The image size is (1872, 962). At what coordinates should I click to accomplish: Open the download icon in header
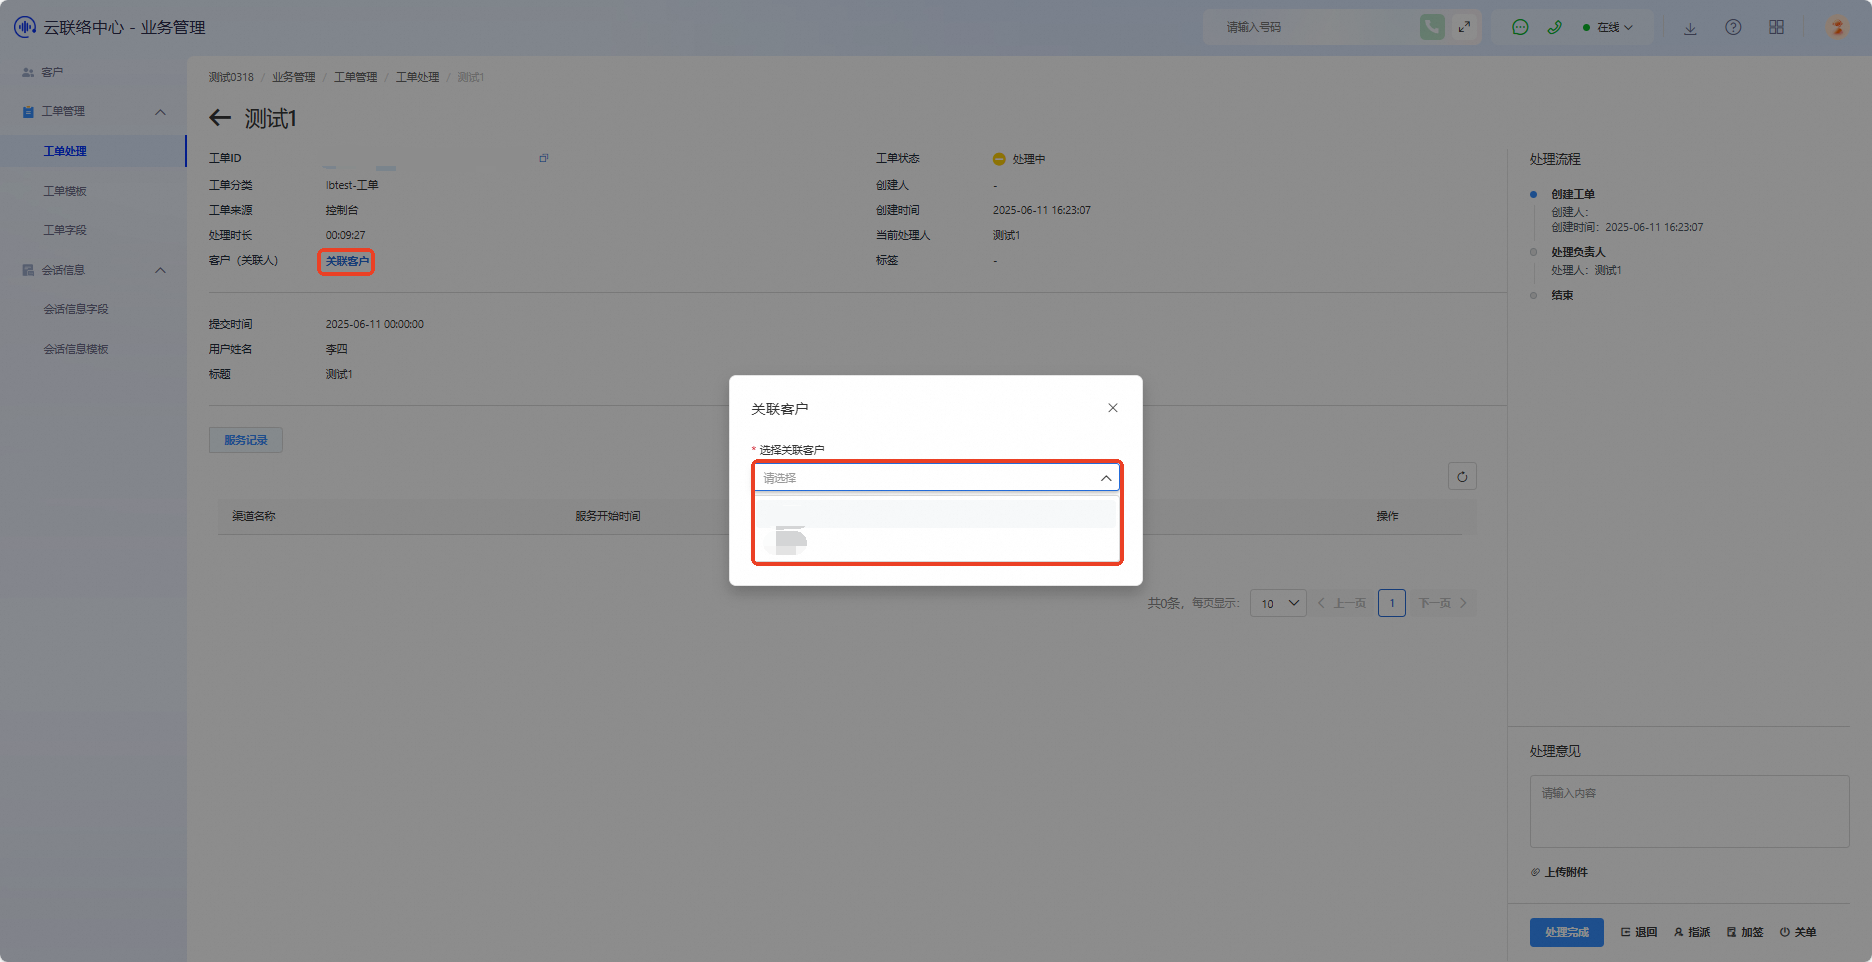(x=1690, y=28)
